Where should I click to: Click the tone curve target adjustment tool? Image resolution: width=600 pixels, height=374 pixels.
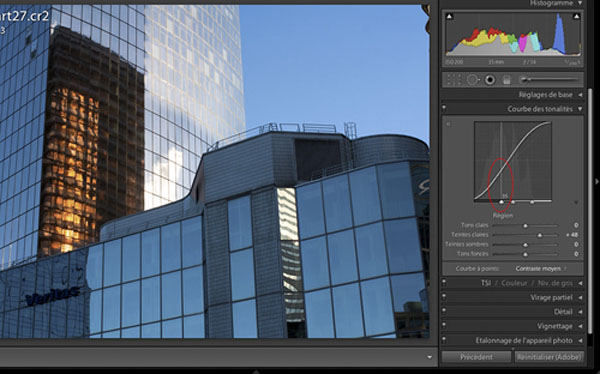448,124
